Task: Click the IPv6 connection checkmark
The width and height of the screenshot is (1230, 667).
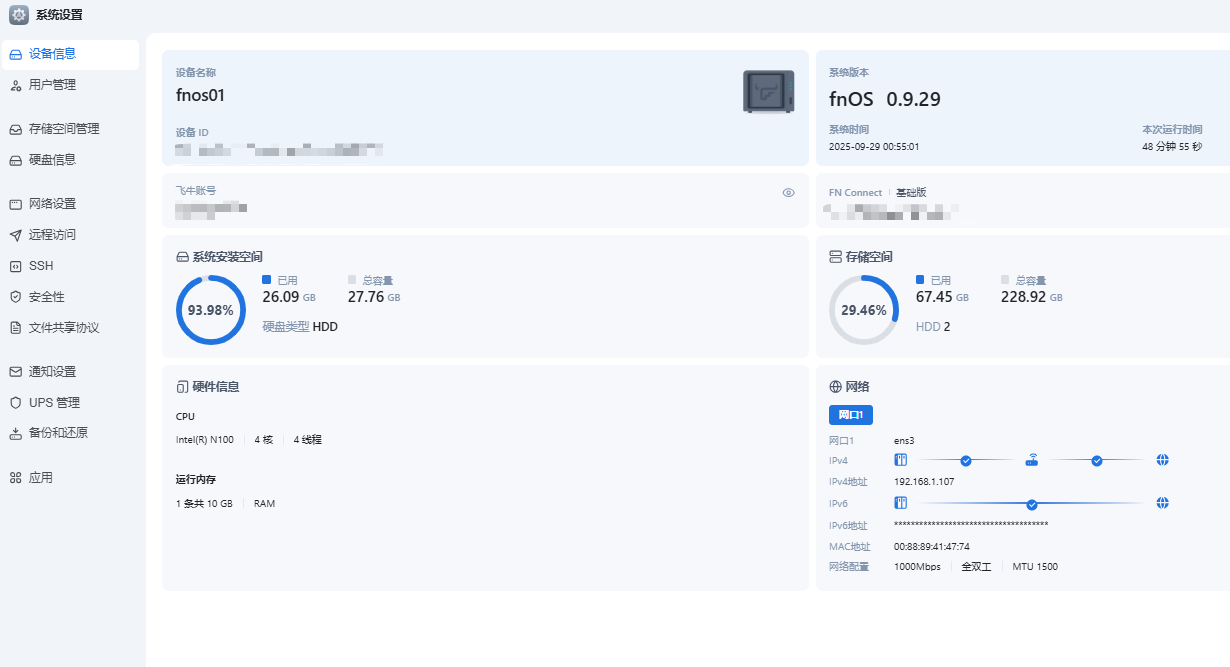Action: pyautogui.click(x=1032, y=504)
